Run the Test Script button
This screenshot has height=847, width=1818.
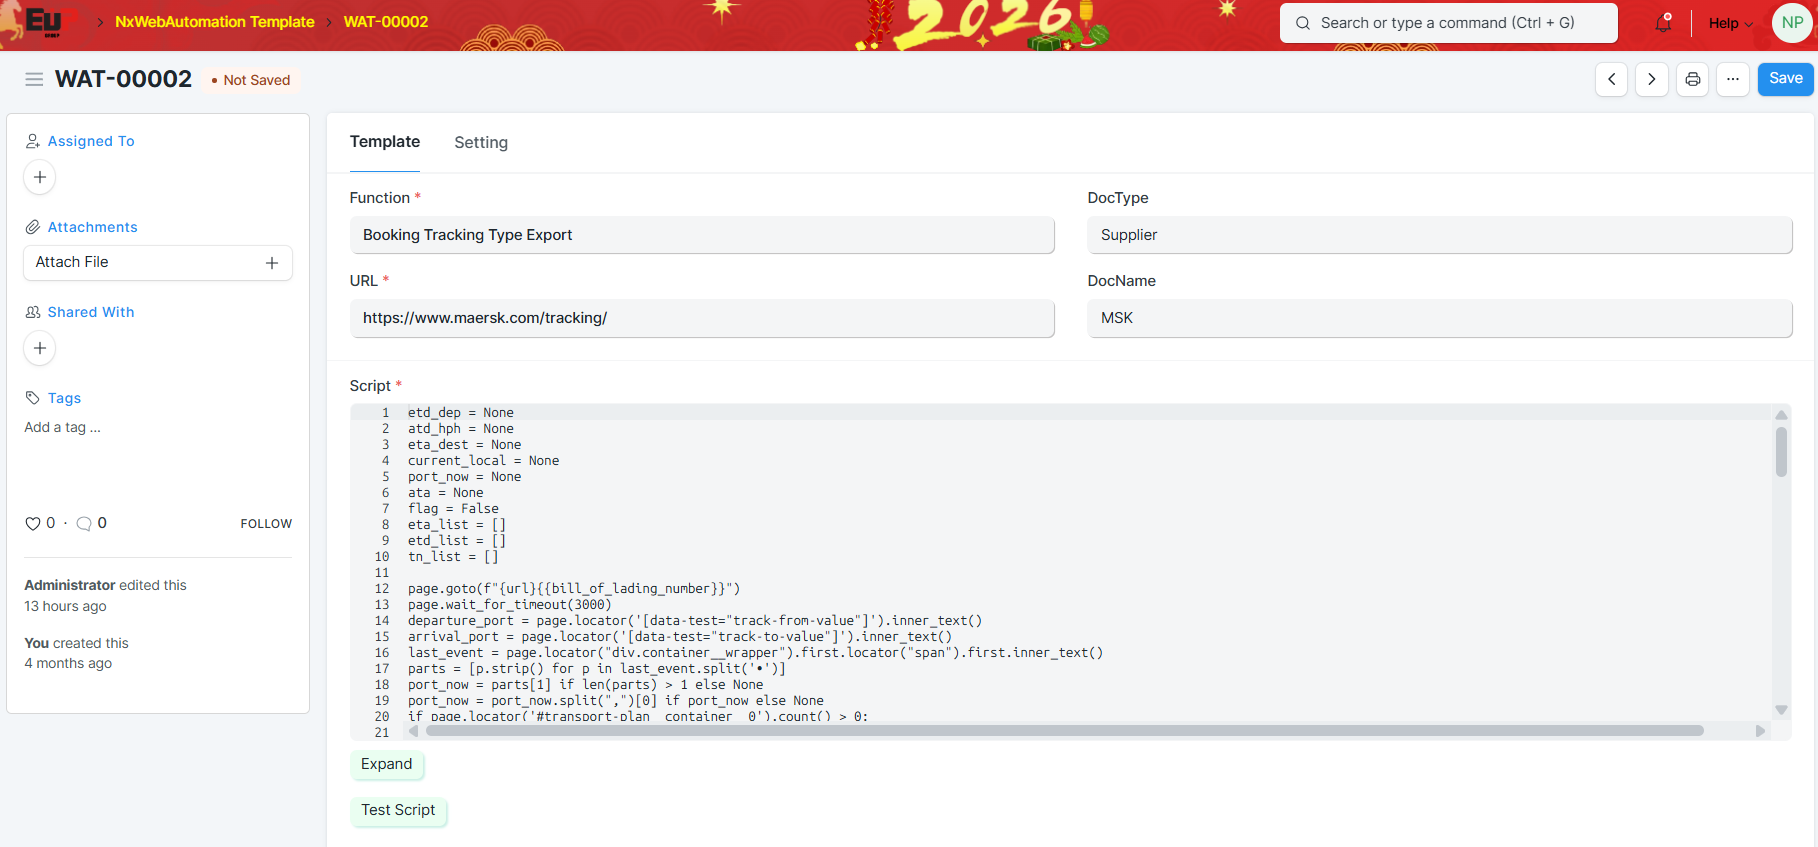pos(398,810)
